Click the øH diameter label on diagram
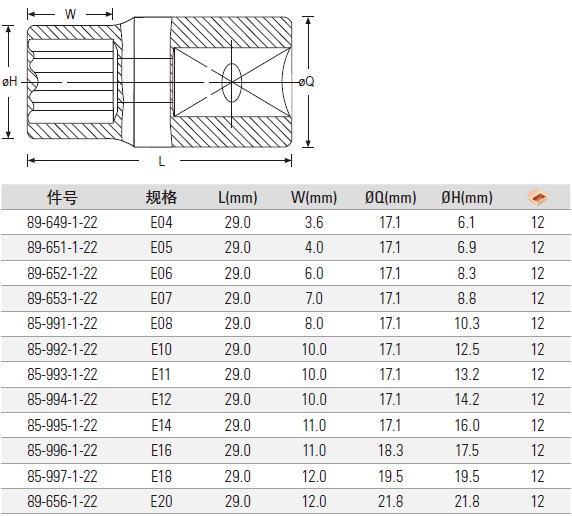This screenshot has height=516, width=572. [x=10, y=81]
